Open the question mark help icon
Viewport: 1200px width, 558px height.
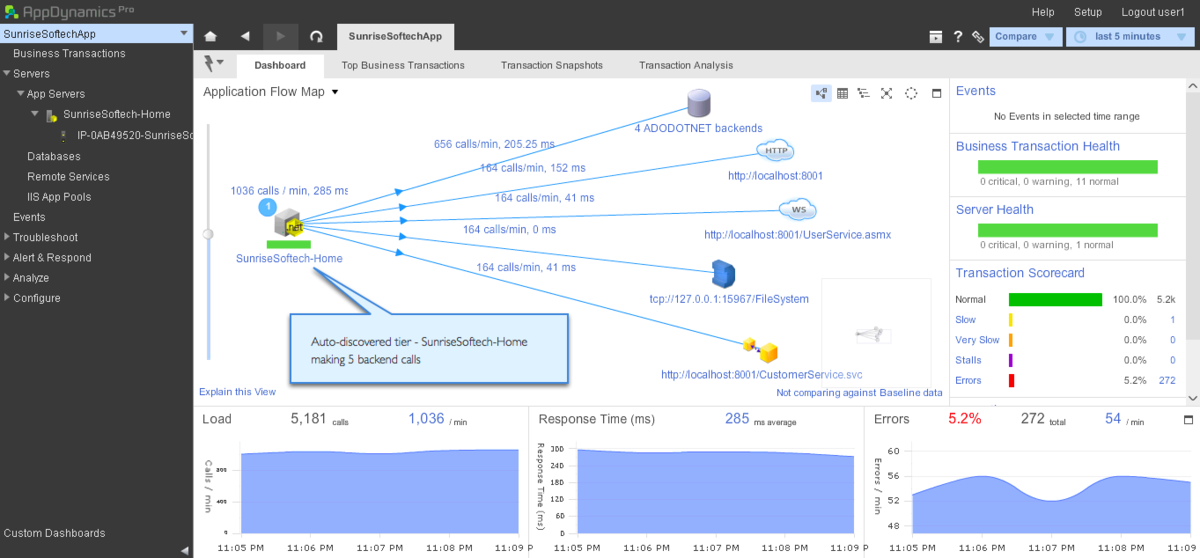point(958,37)
